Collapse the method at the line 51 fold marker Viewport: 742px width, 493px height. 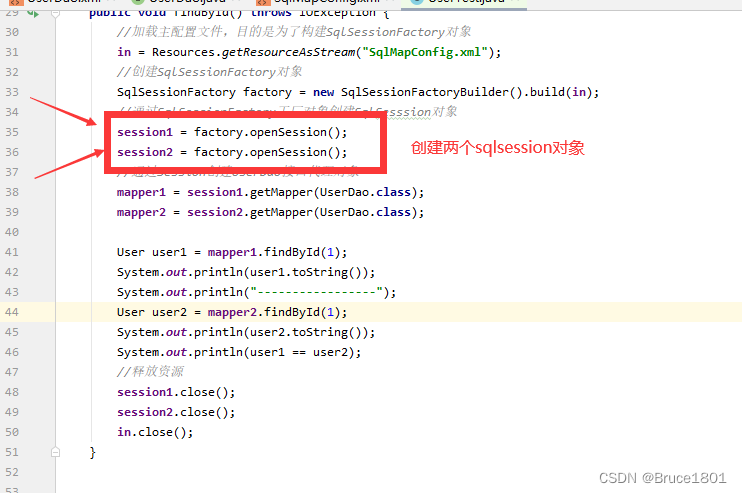pos(55,452)
